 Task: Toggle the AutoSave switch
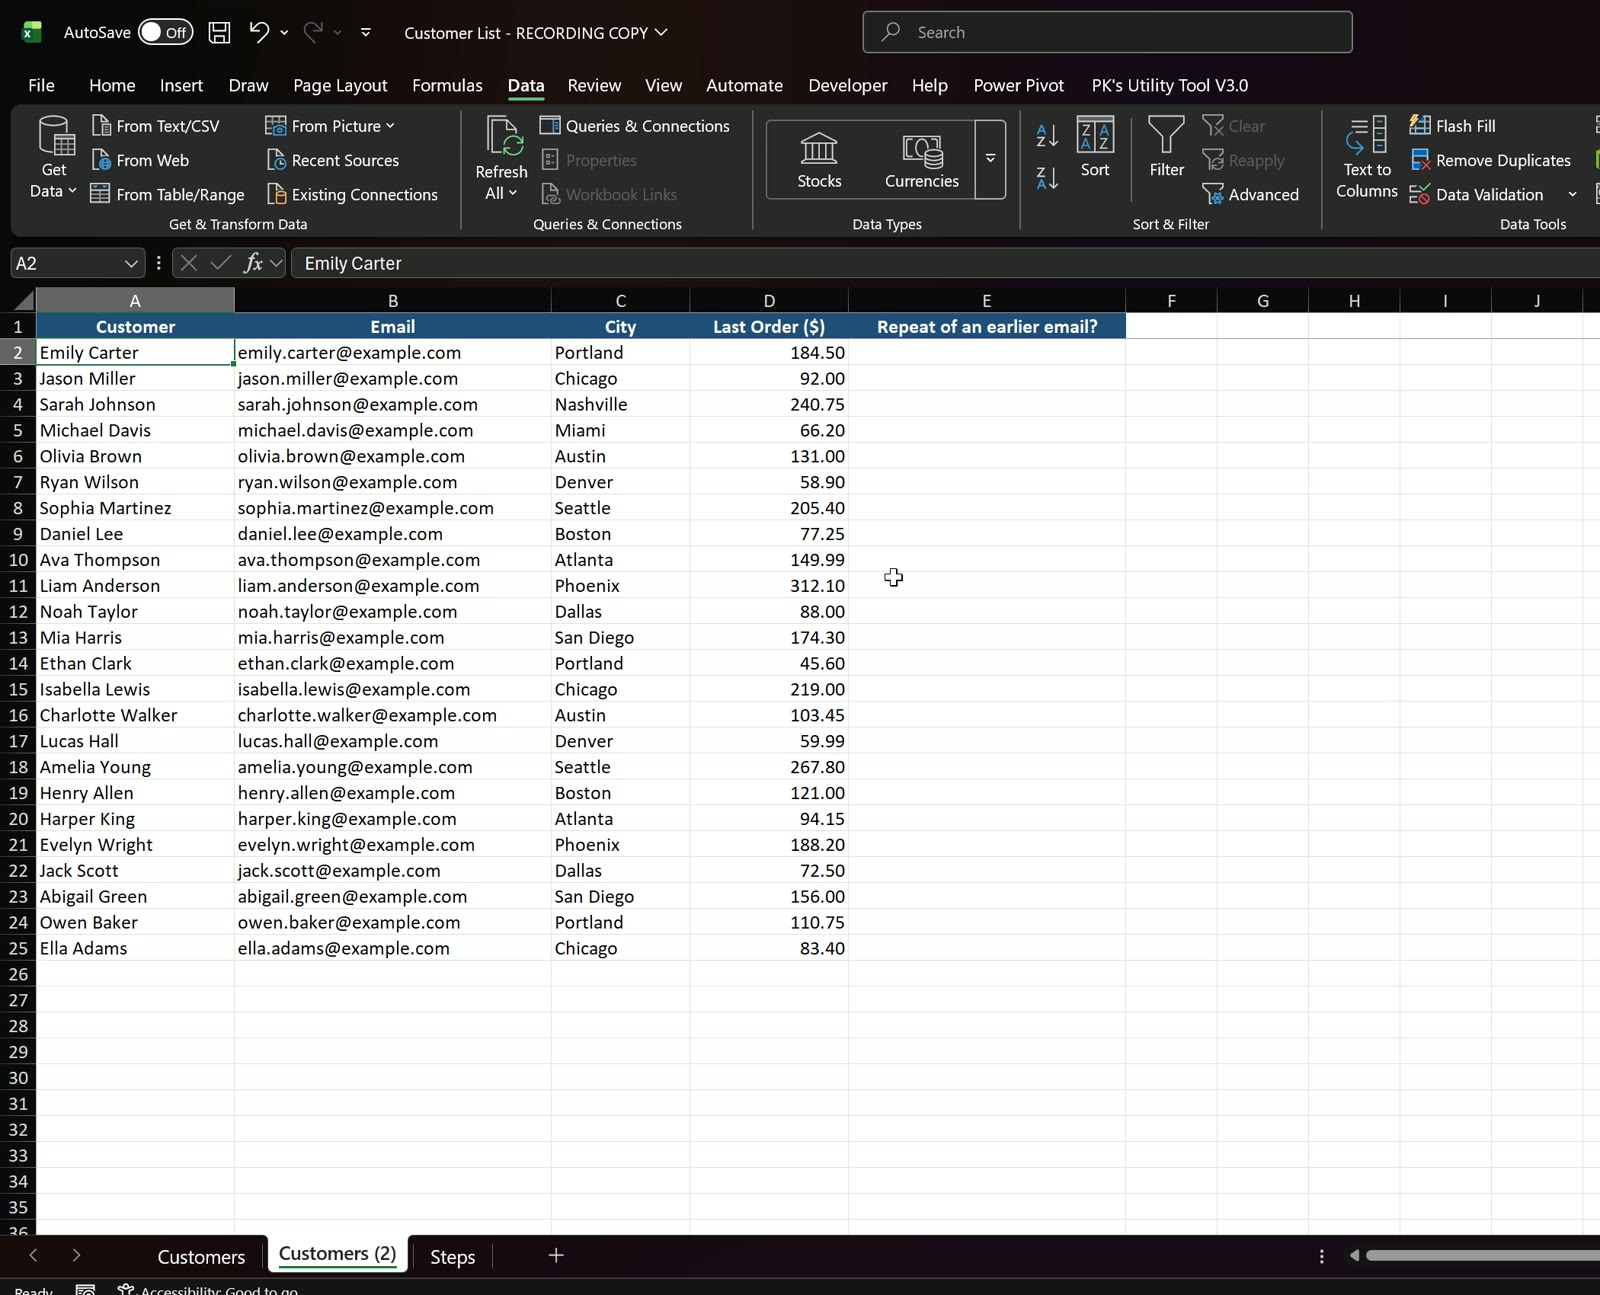click(x=165, y=32)
